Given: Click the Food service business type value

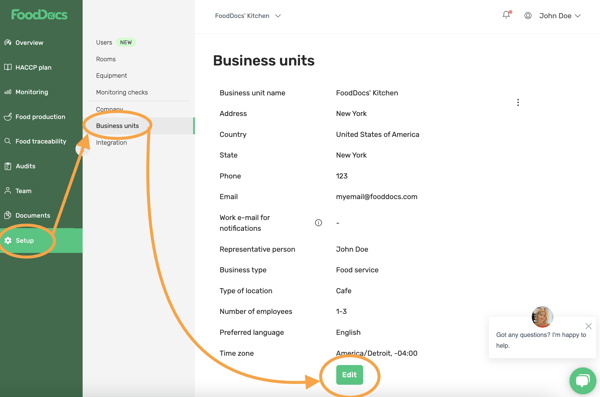Looking at the screenshot, I should coord(357,270).
